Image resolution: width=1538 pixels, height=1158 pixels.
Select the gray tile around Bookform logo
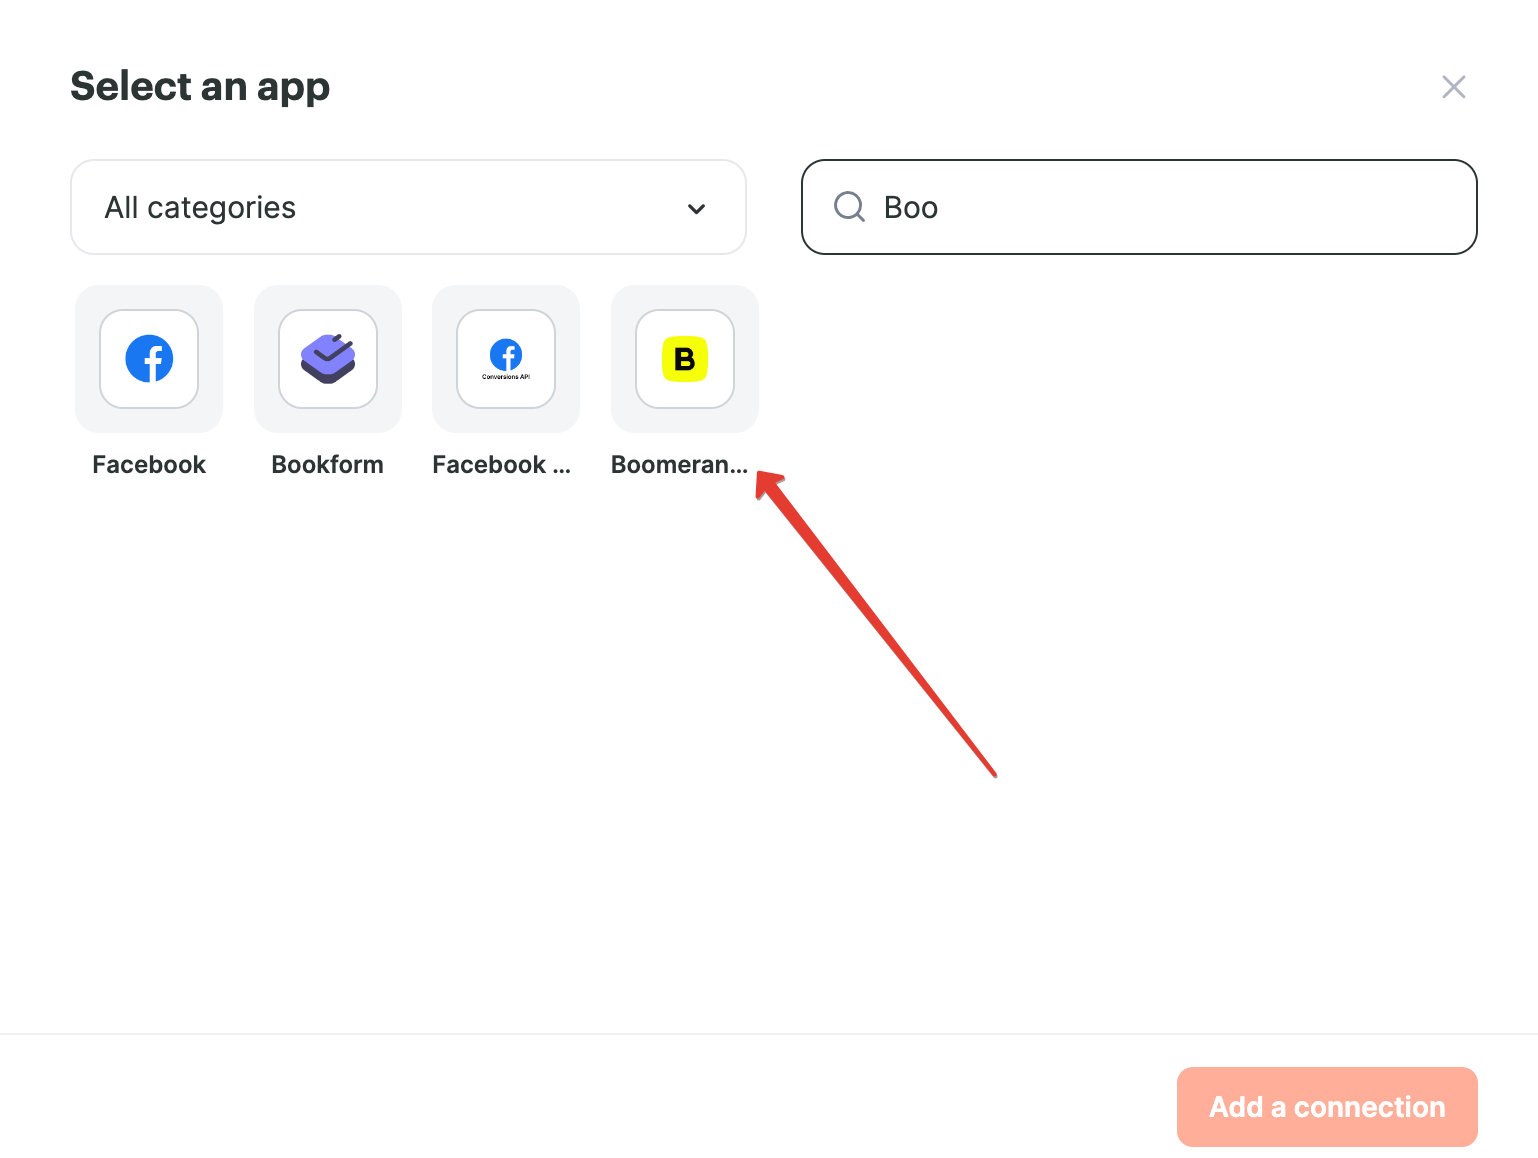328,359
